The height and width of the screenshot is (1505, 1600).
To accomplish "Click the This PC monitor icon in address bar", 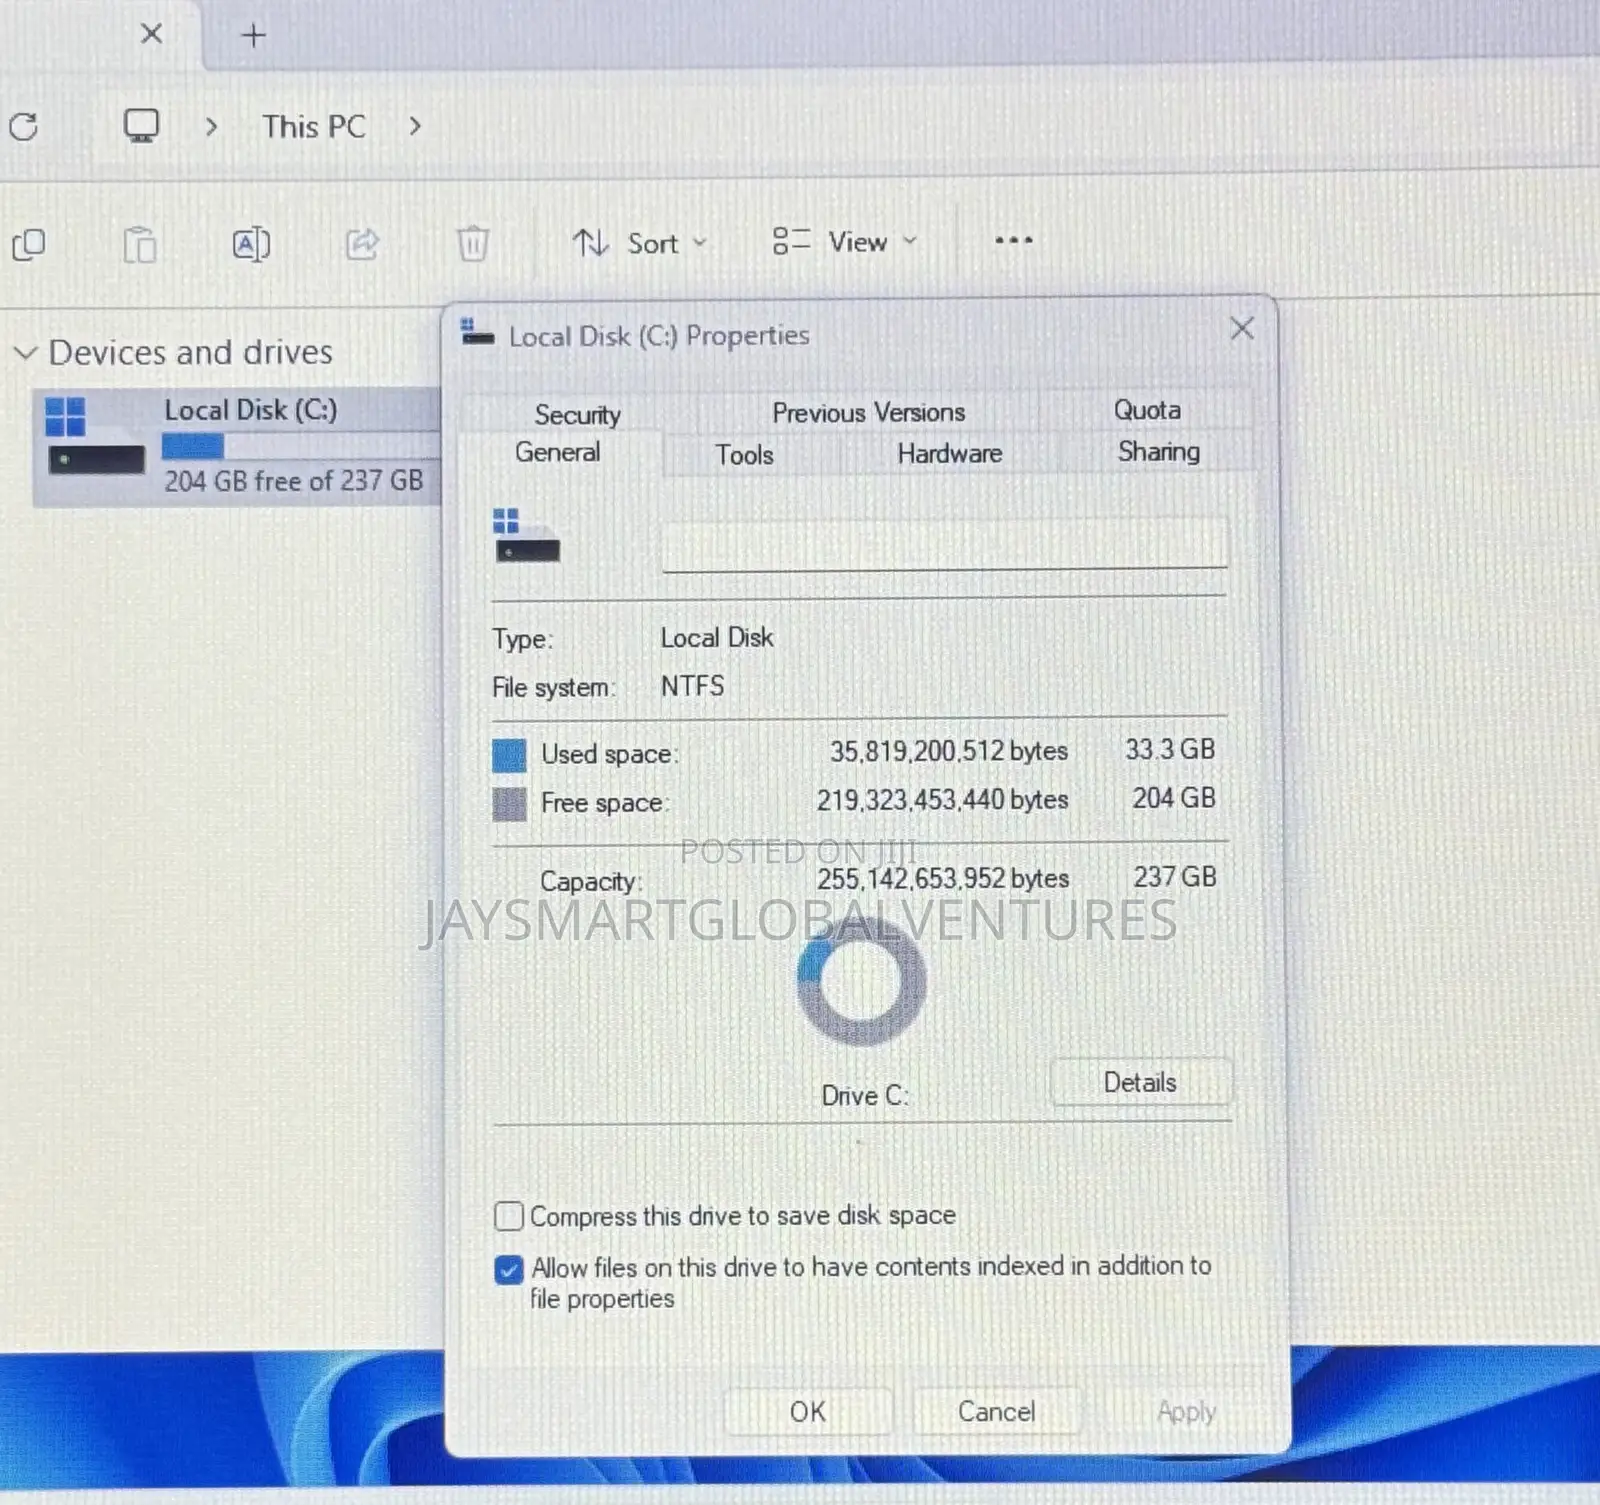I will tap(141, 126).
